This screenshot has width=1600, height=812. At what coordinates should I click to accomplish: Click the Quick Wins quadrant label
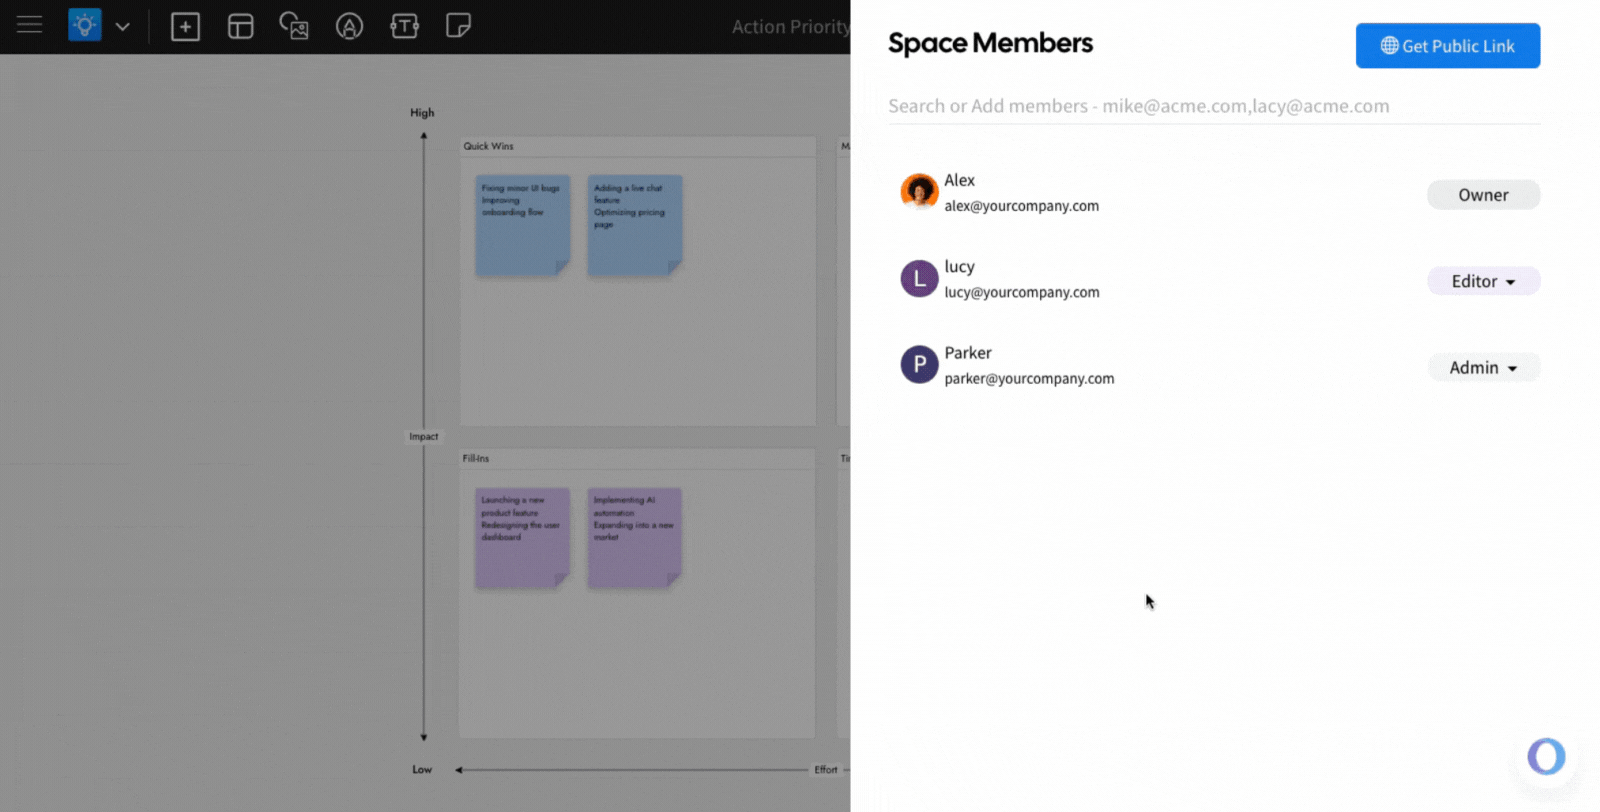click(488, 146)
